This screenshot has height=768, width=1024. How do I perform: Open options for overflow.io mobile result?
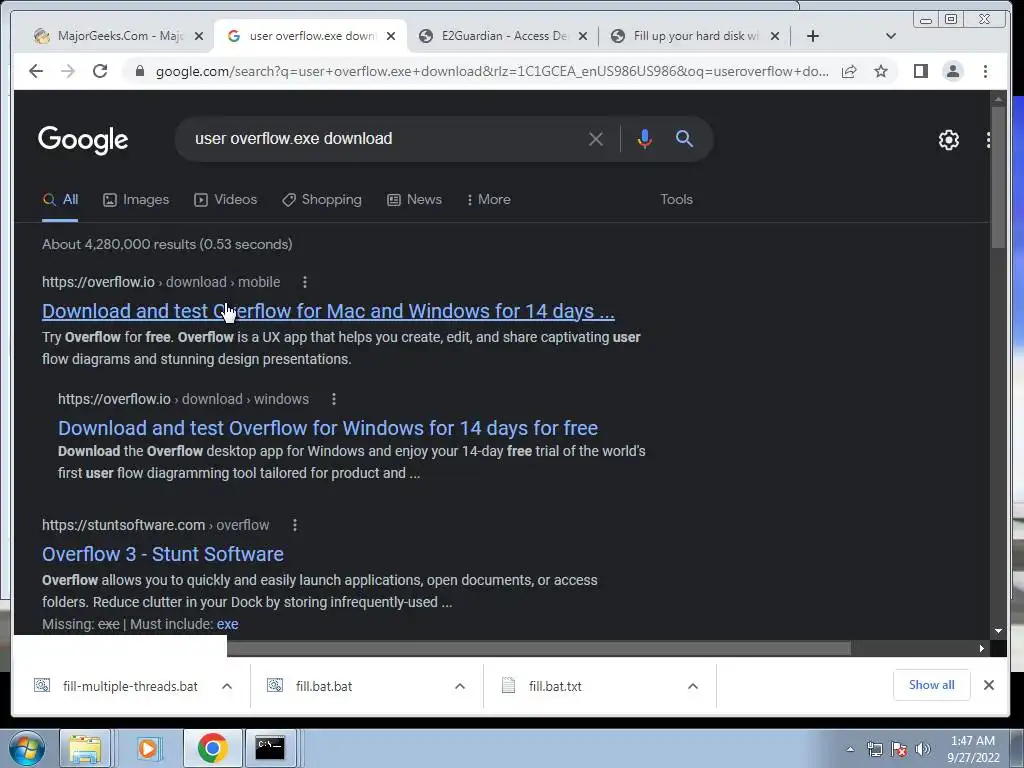pyautogui.click(x=305, y=282)
